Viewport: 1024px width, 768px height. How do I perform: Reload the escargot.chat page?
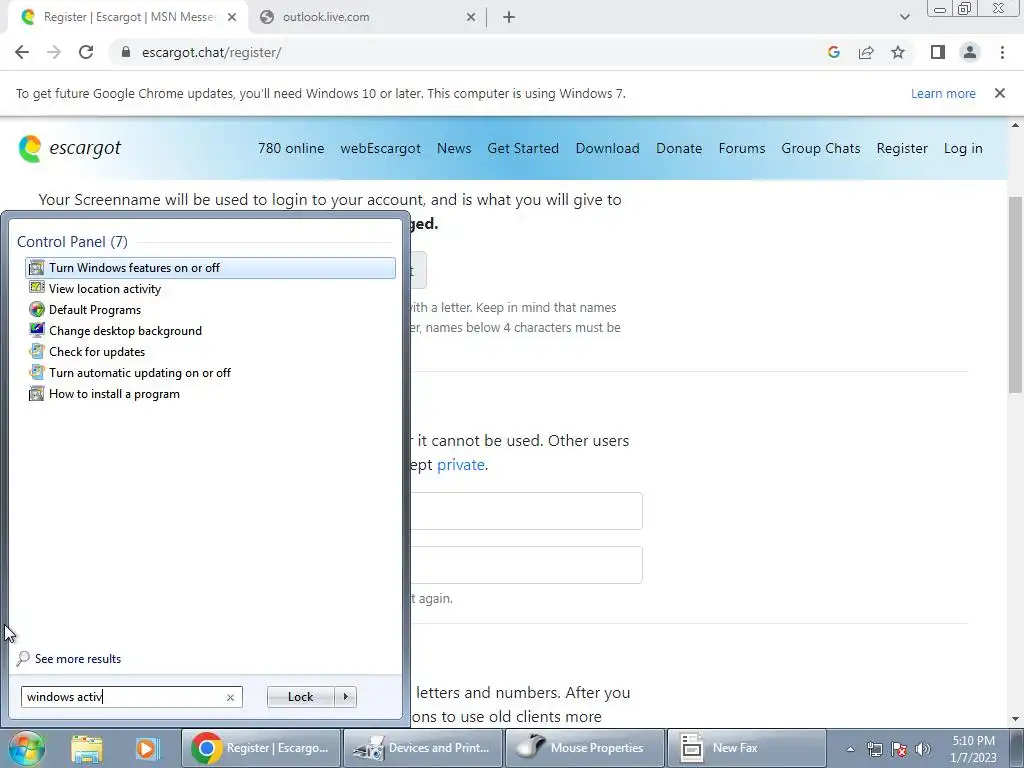(x=86, y=52)
